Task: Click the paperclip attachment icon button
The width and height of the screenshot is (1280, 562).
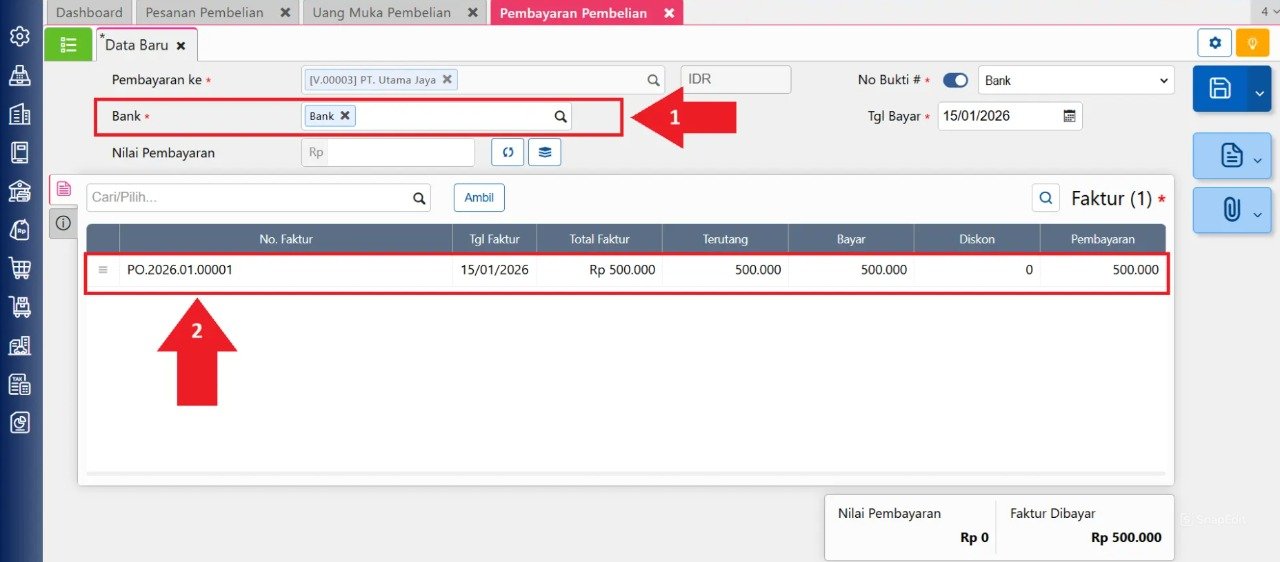Action: pyautogui.click(x=1232, y=210)
